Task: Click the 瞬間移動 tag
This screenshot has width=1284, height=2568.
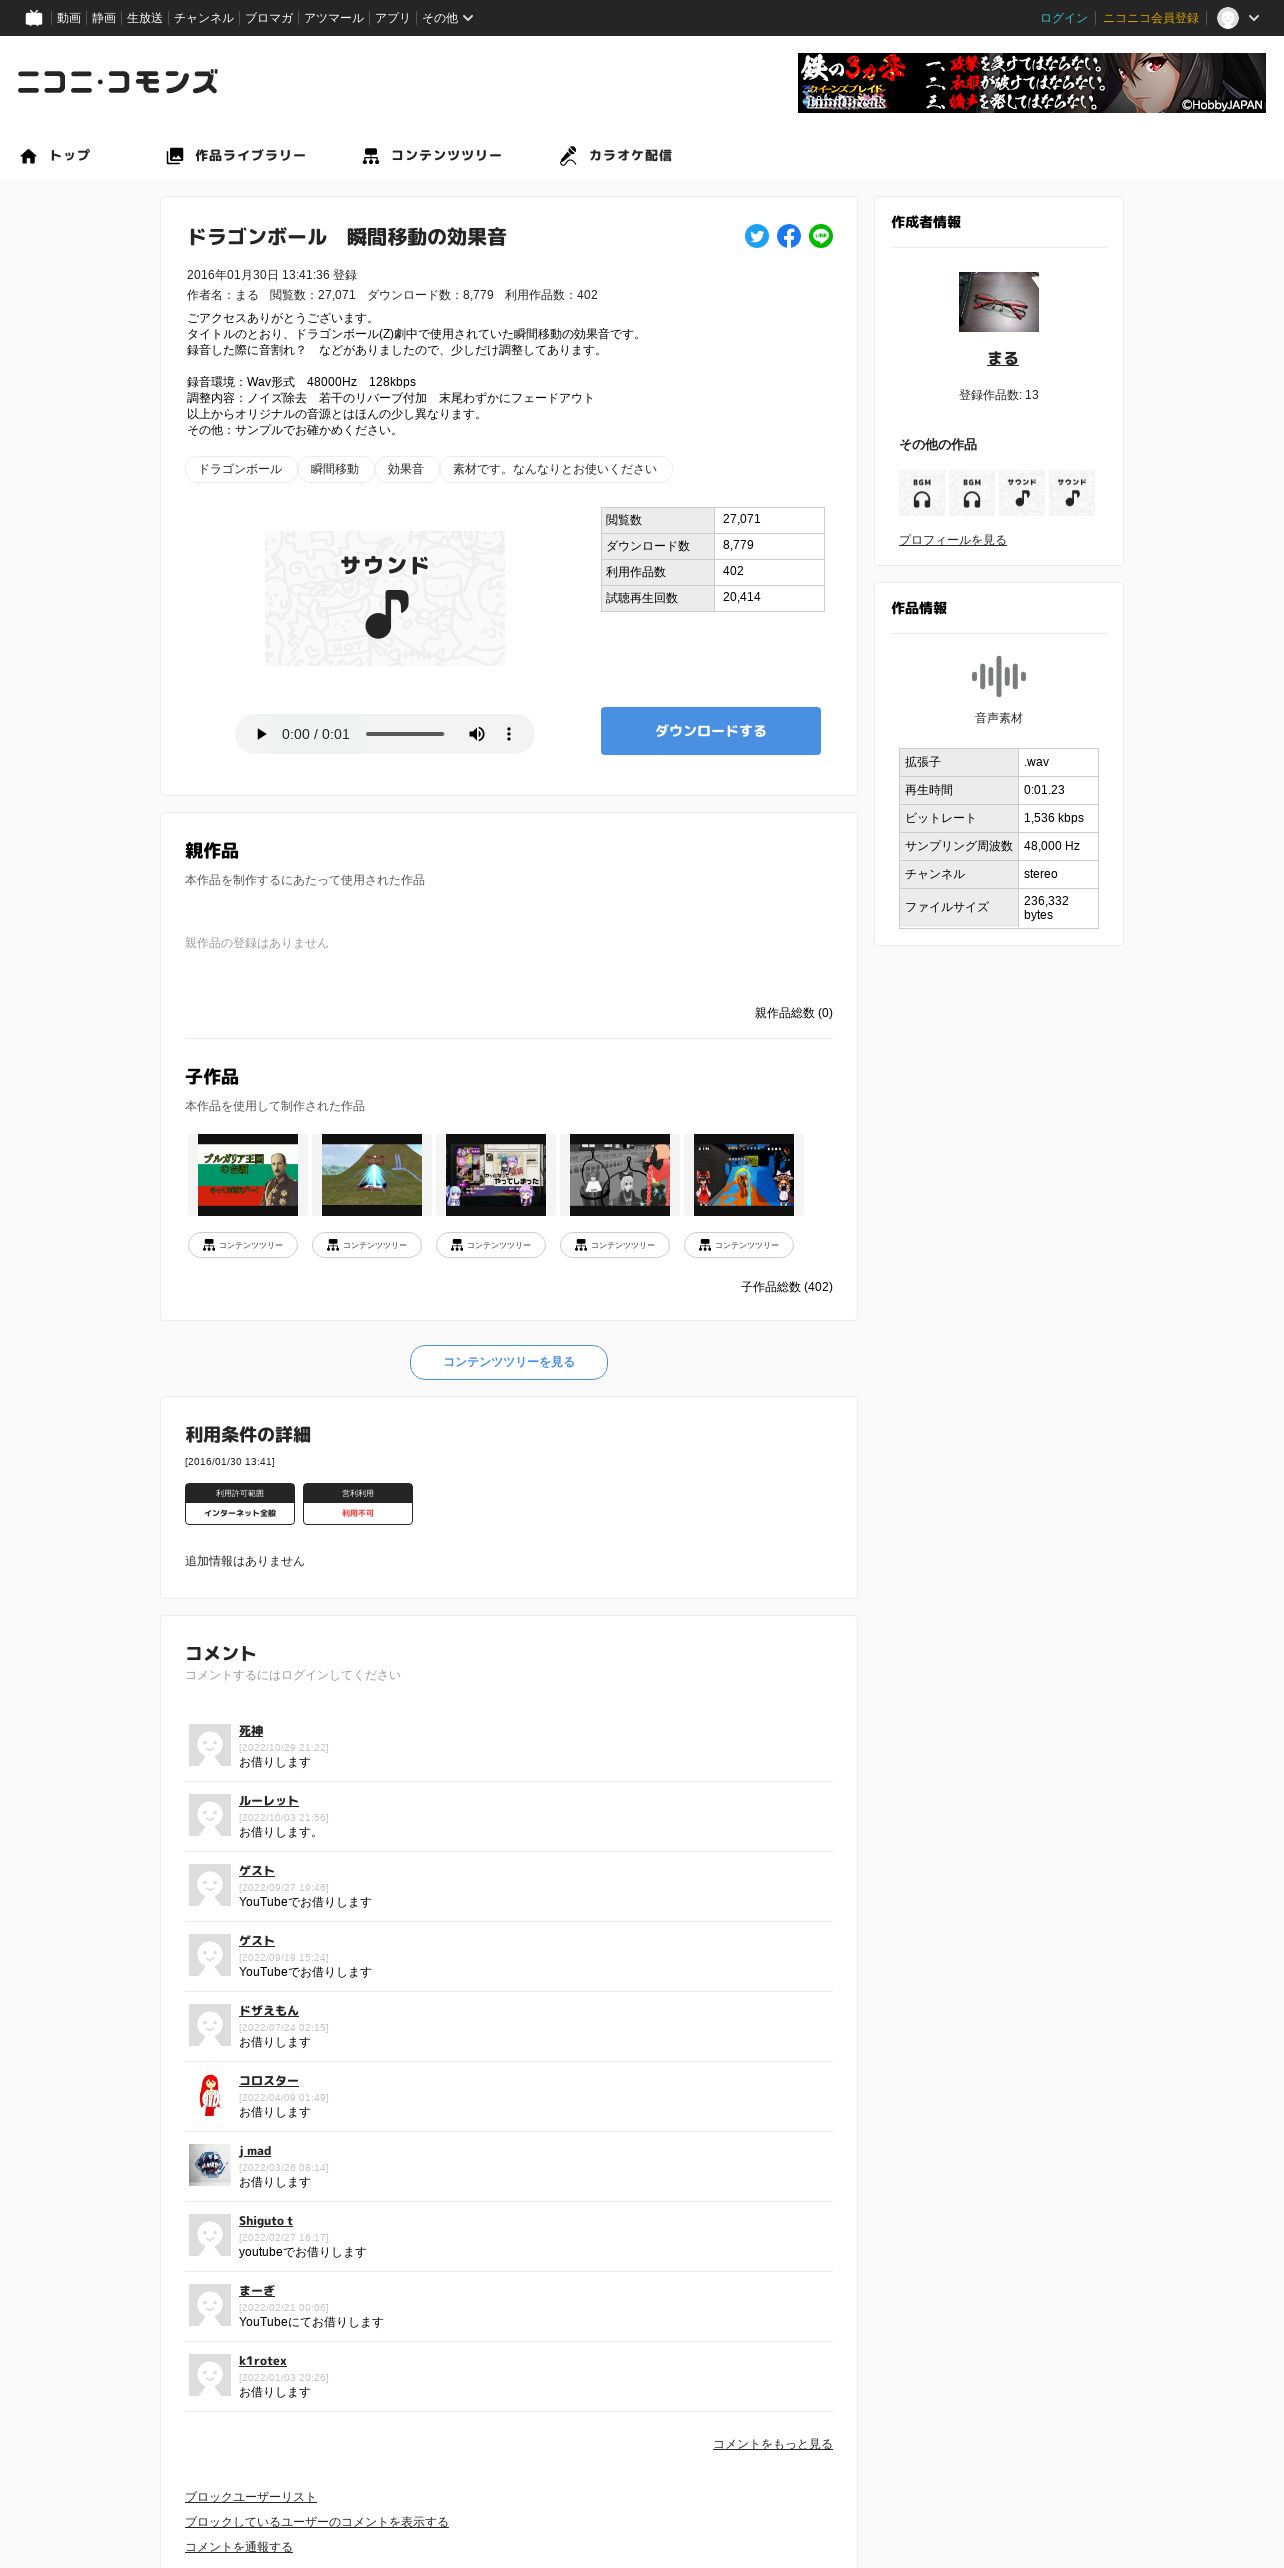Action: (335, 469)
